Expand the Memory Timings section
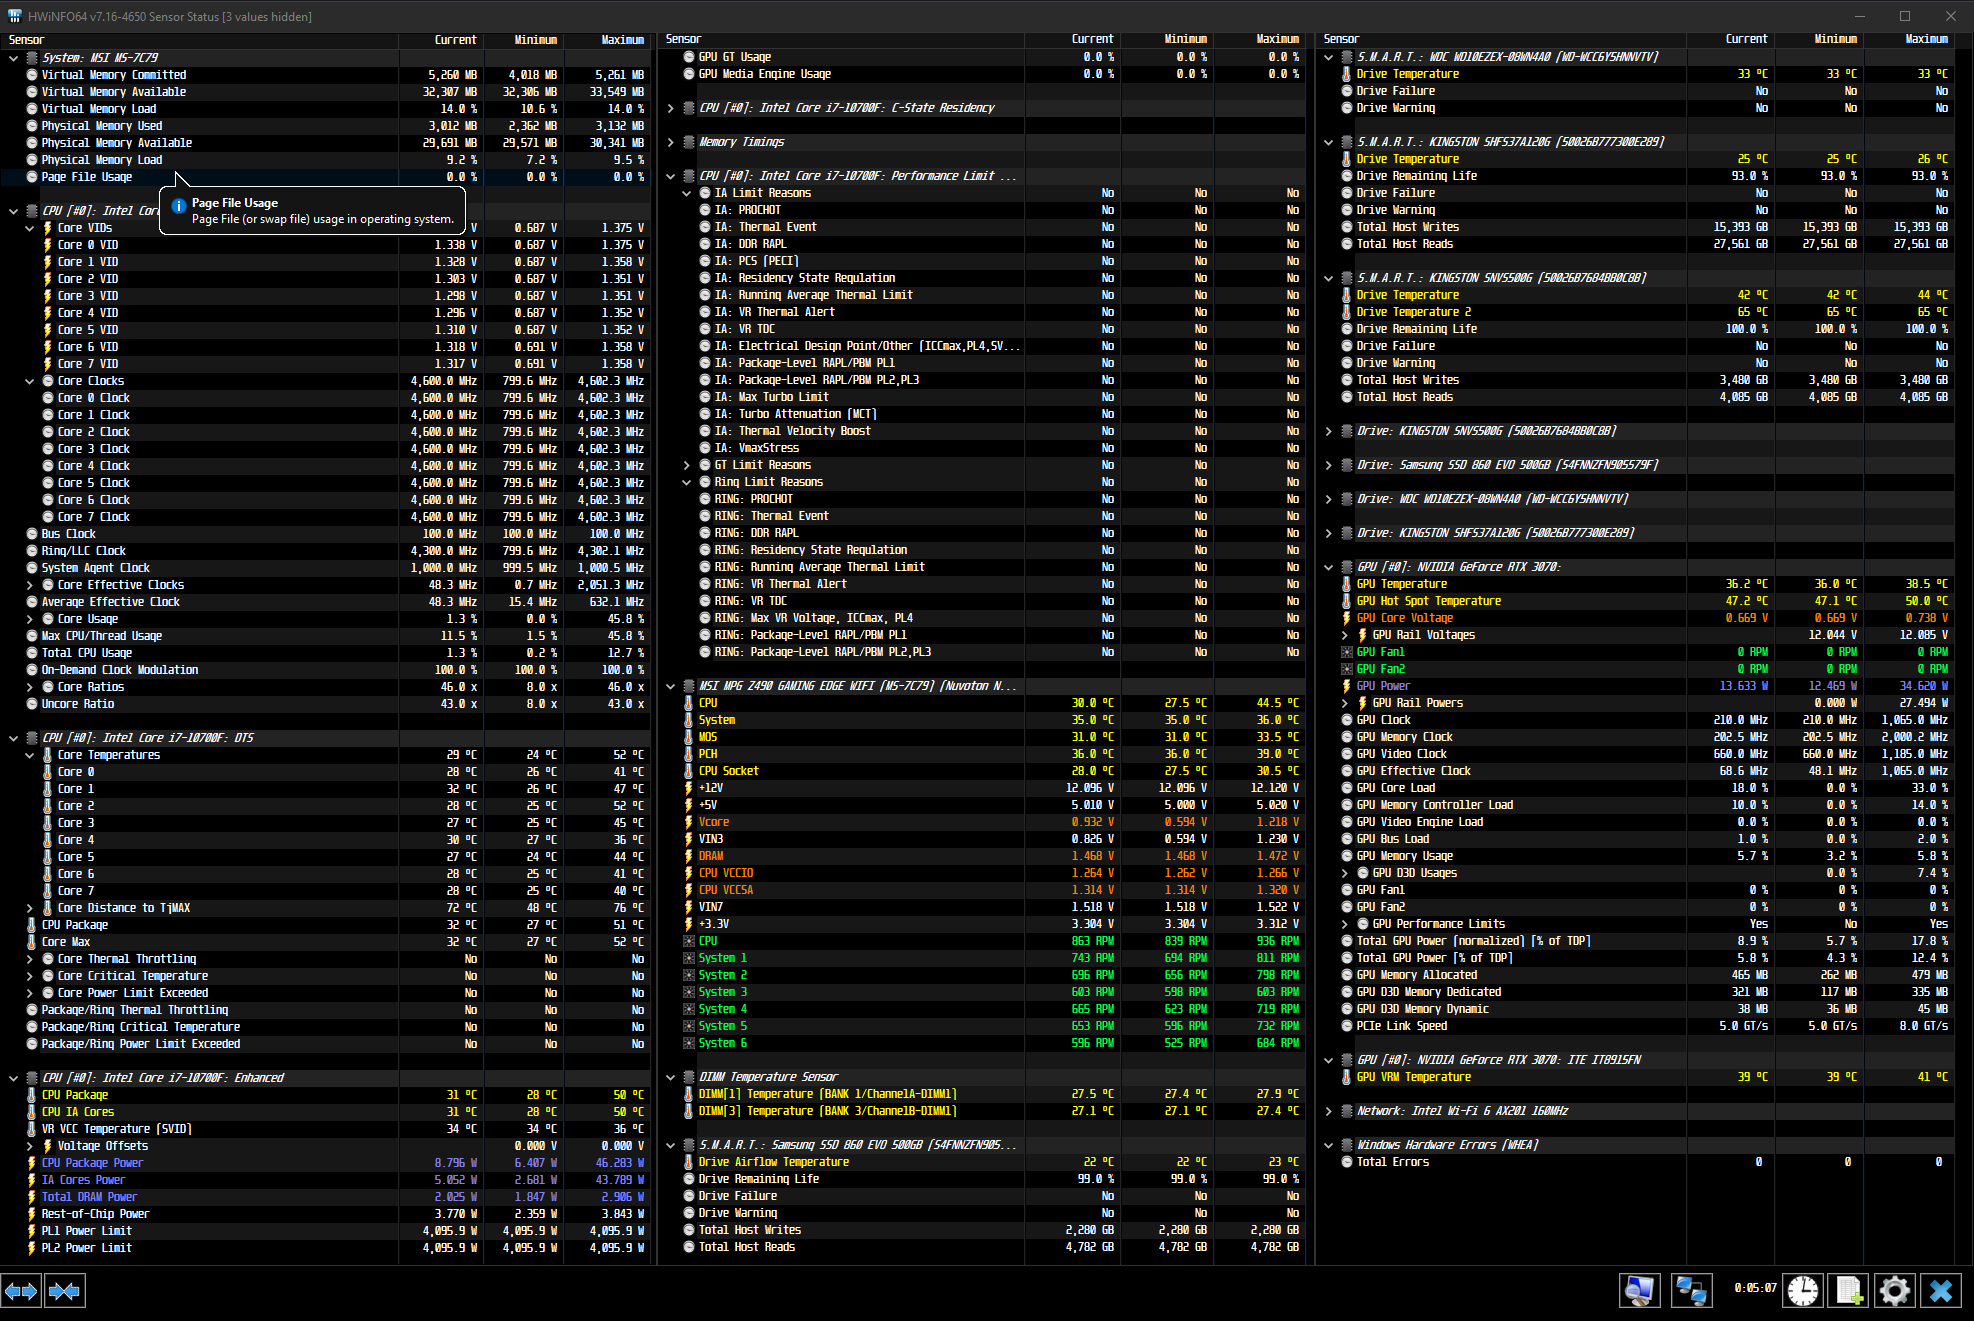Viewport: 1974px width, 1321px height. (671, 142)
